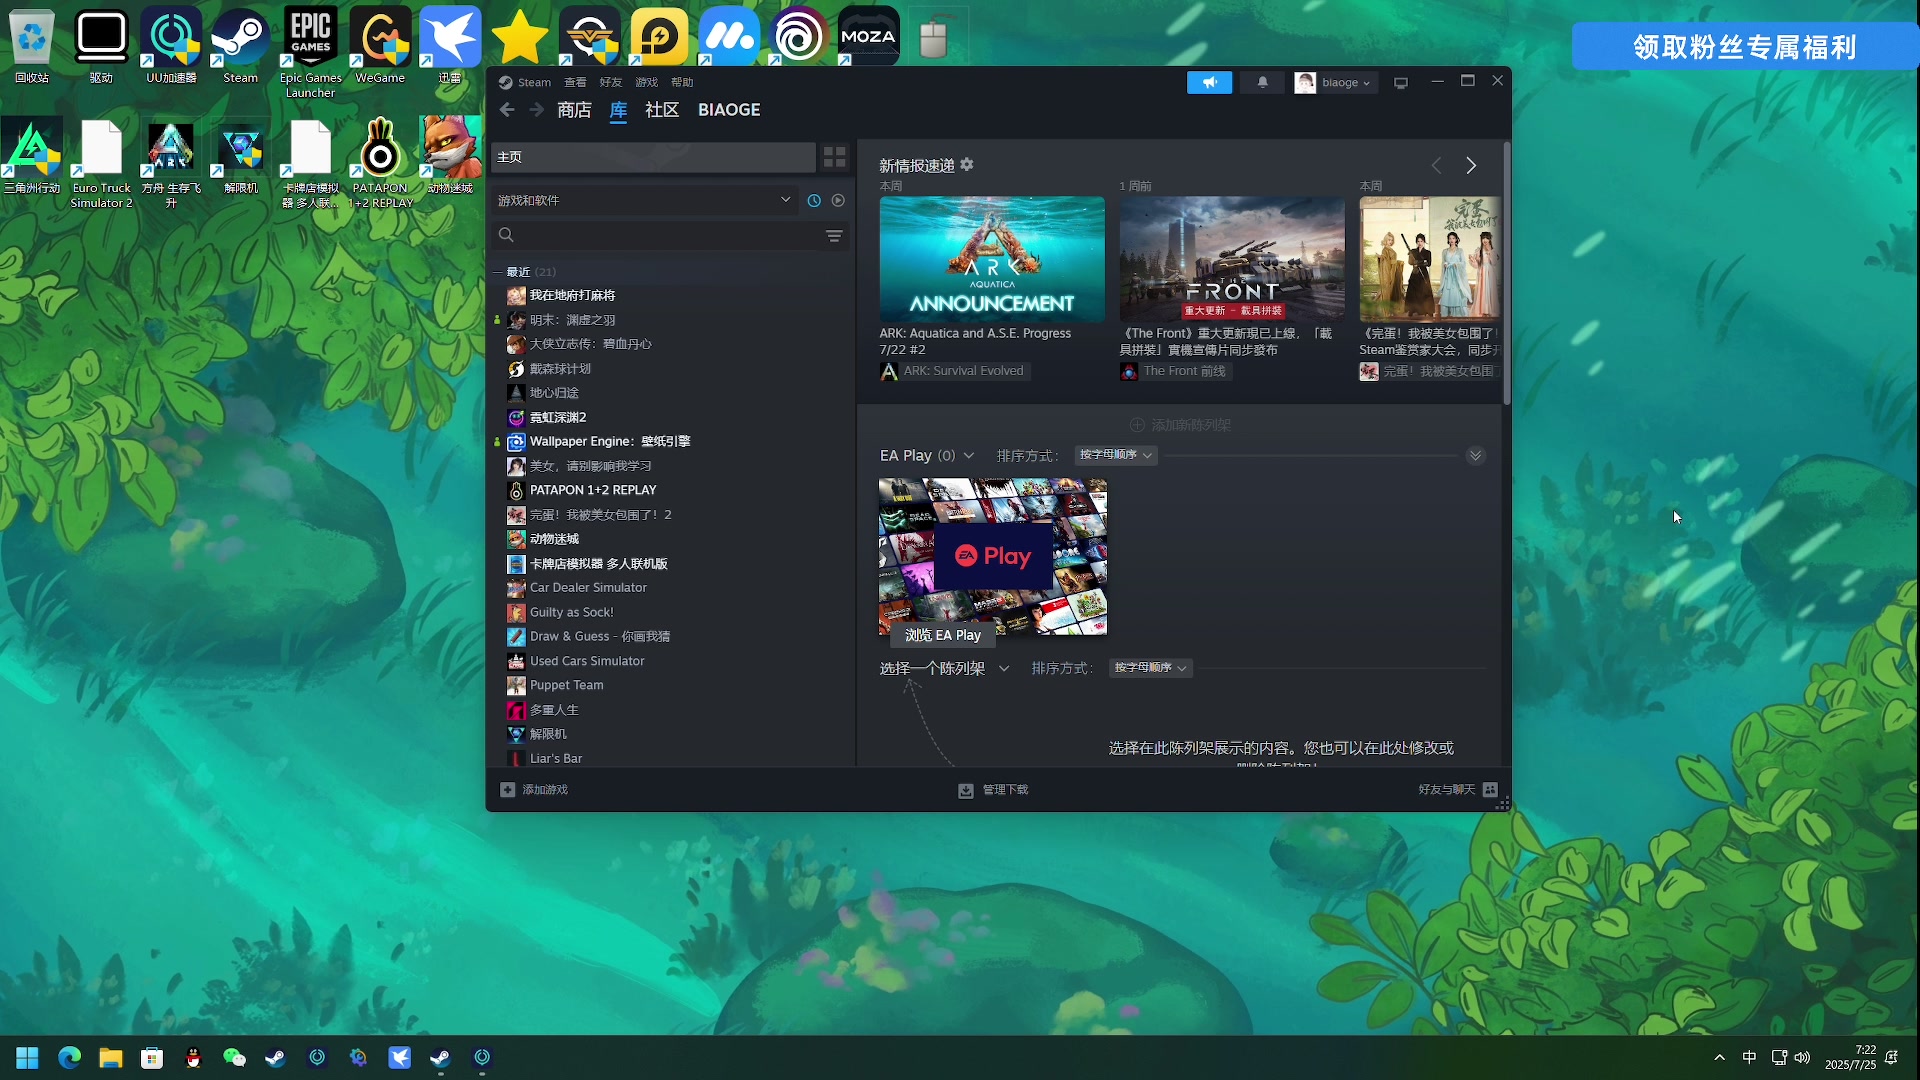Screen dimensions: 1920x1080
Task: Click the 领取粉丝专属福利 banner
Action: (1745, 47)
